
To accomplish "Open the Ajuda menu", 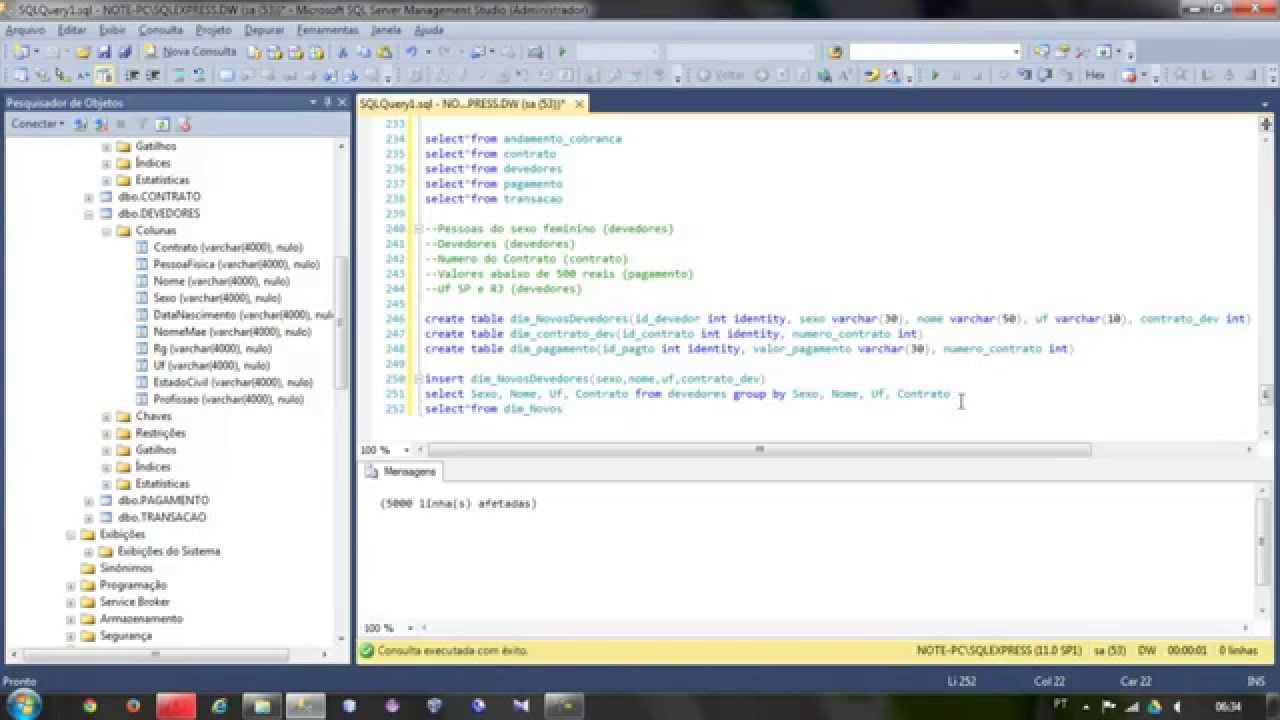I will pos(429,30).
